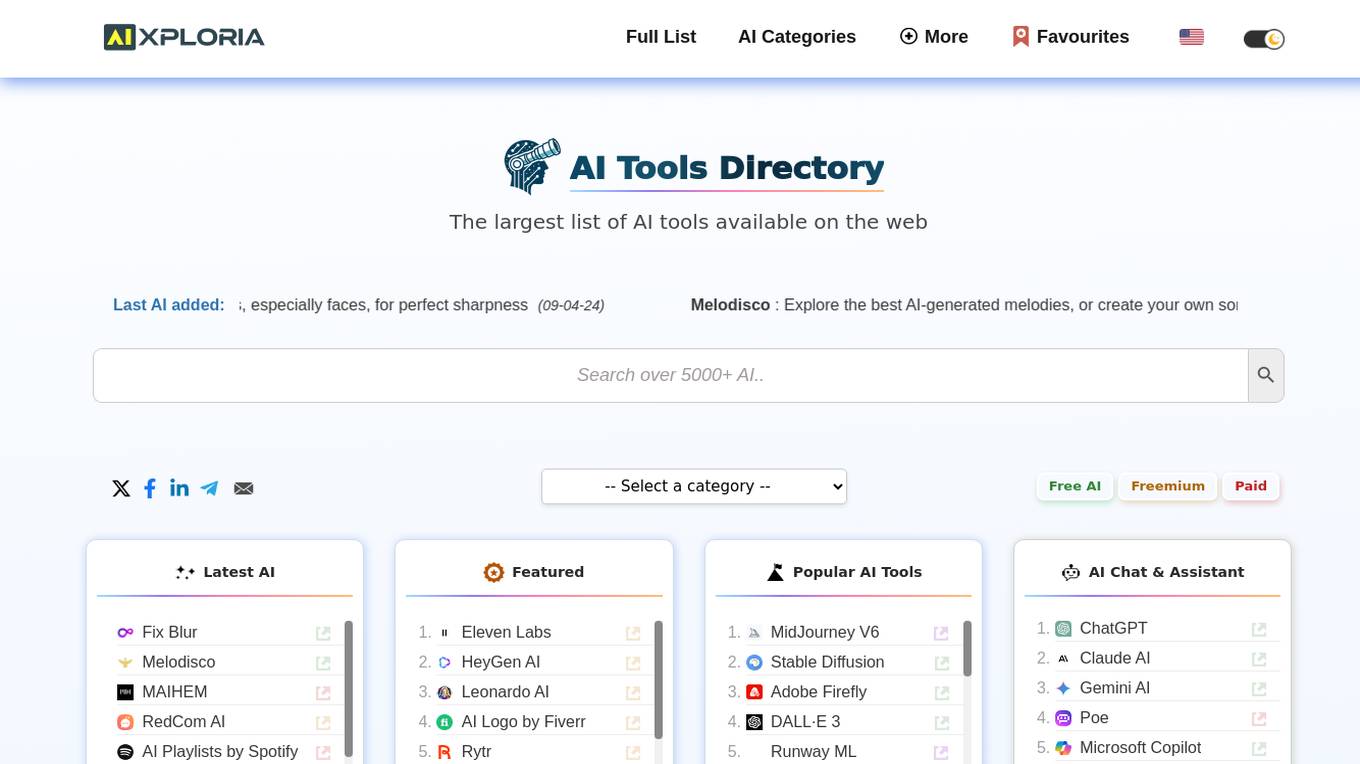This screenshot has width=1360, height=764.
Task: Open external link for AI Logo by Fiverr
Action: [633, 723]
